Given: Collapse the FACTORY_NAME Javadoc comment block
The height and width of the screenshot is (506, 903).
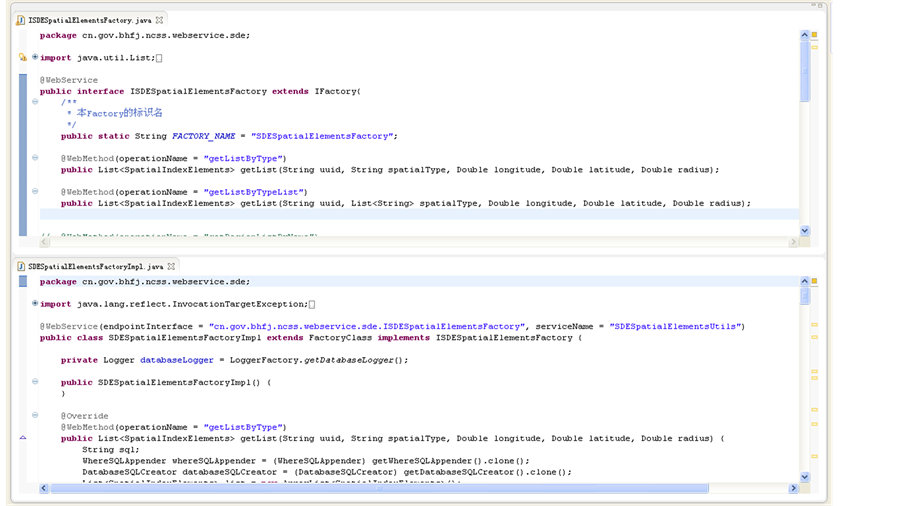Looking at the screenshot, I should point(35,102).
